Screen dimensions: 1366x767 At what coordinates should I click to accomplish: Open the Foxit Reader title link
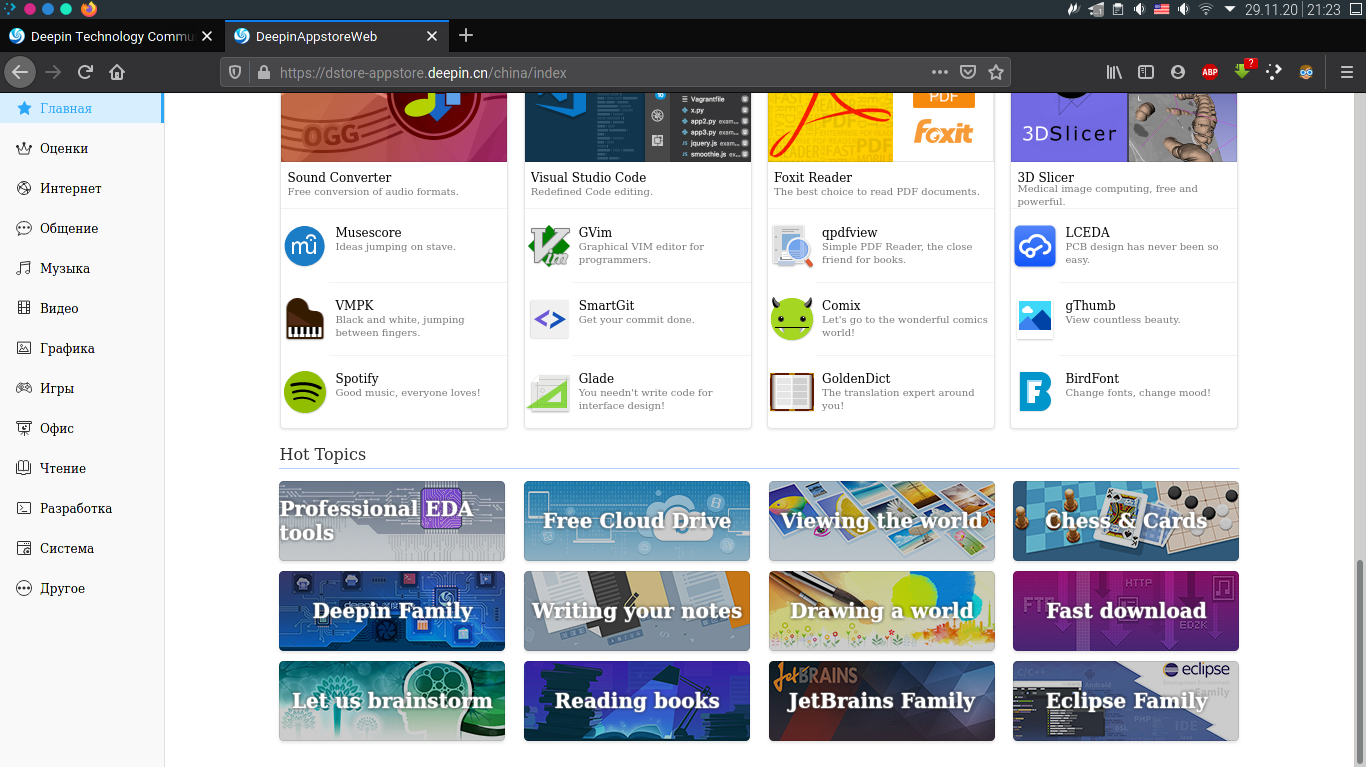tap(813, 177)
